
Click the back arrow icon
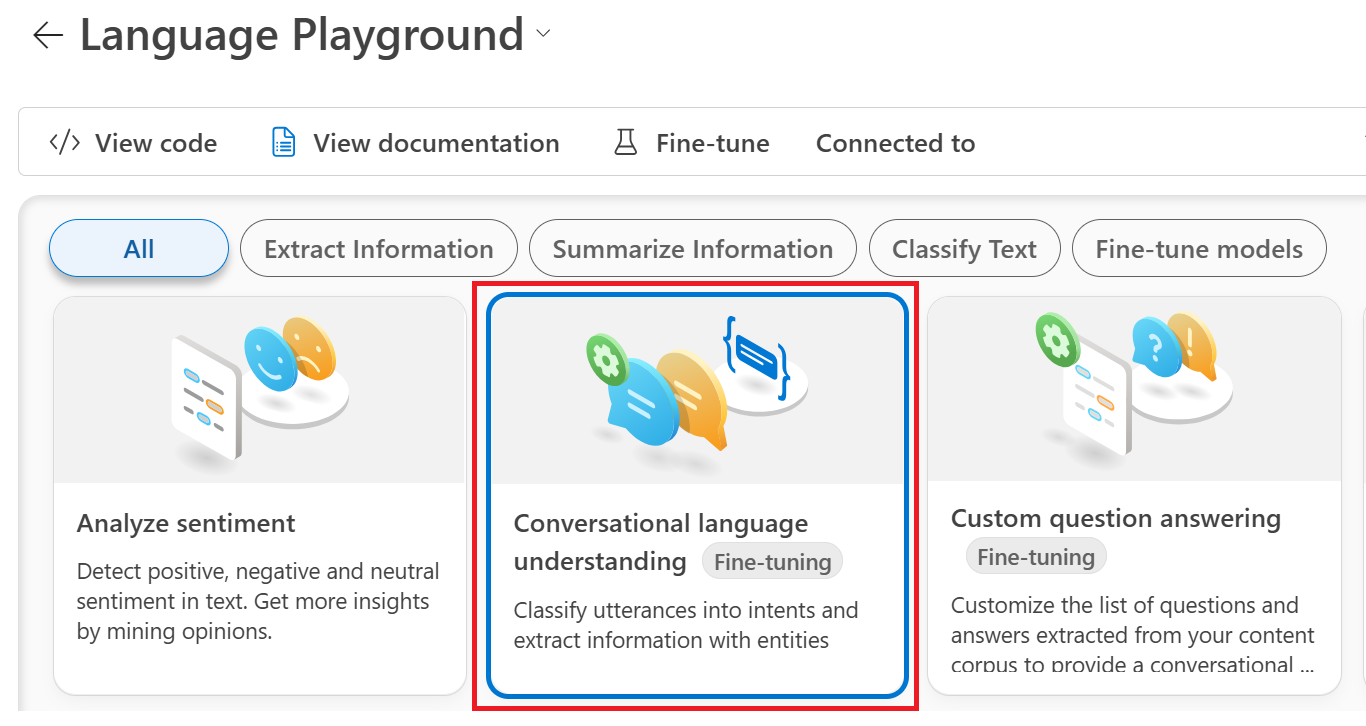pos(47,36)
